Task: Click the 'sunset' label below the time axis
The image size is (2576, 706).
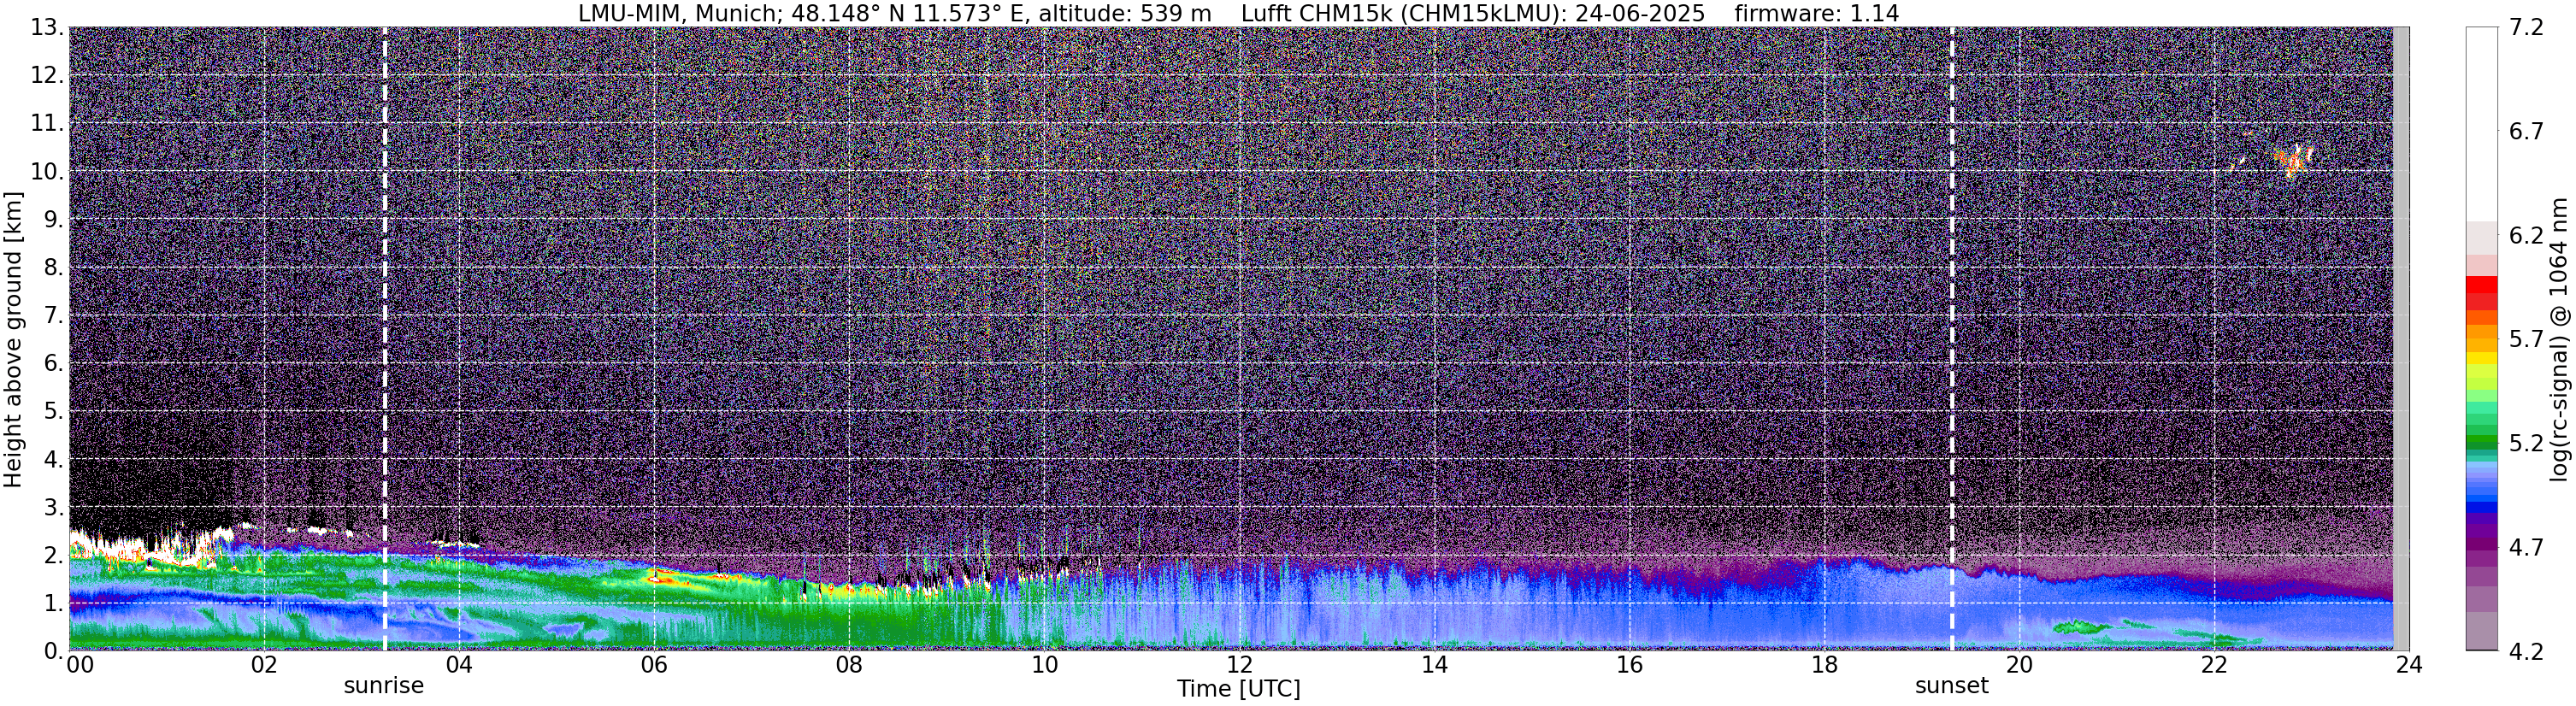Action: click(x=1951, y=686)
